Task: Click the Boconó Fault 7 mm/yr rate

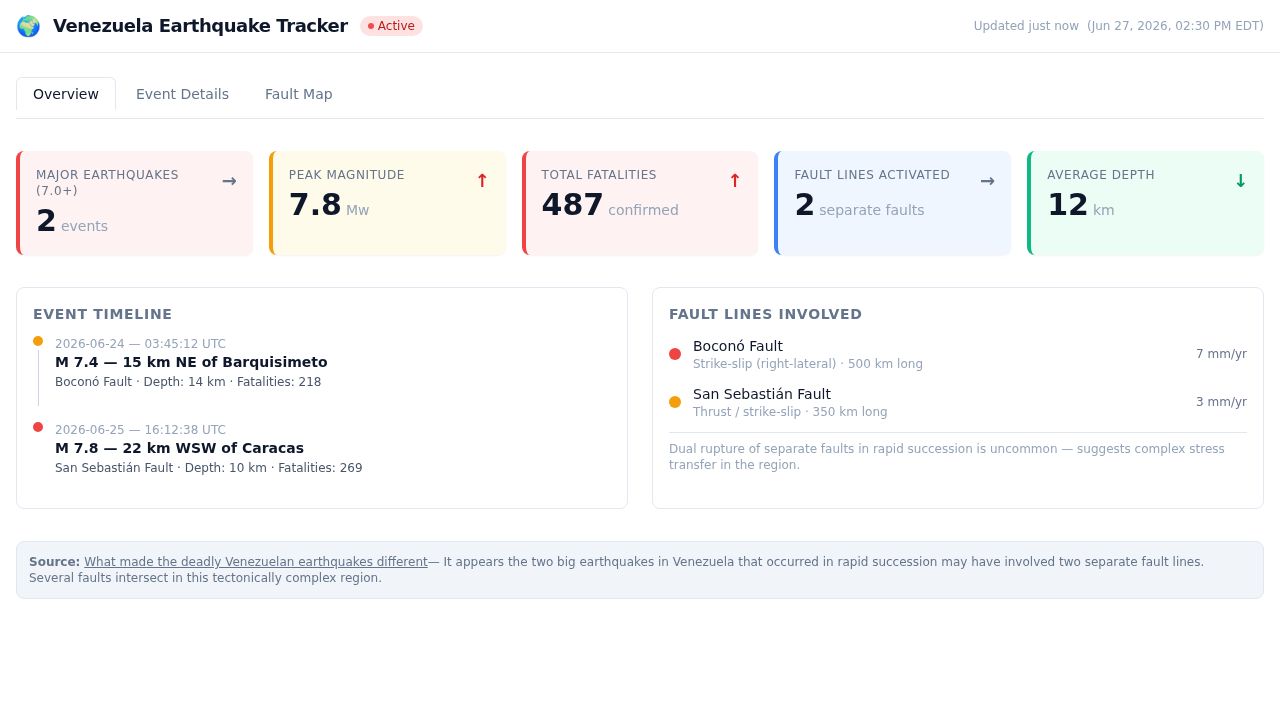Action: click(x=1221, y=354)
